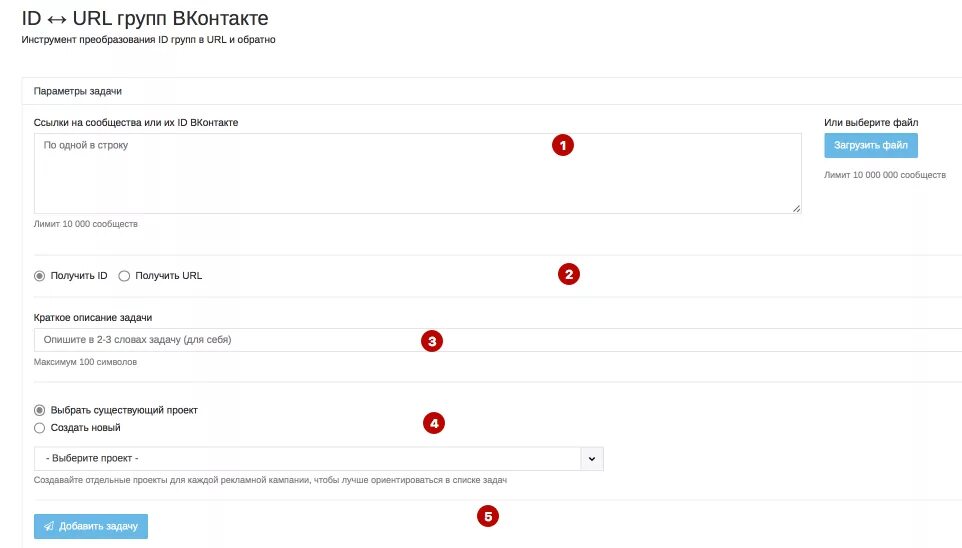
Task: Choose Выбрать существующий проект option
Action: [39, 410]
